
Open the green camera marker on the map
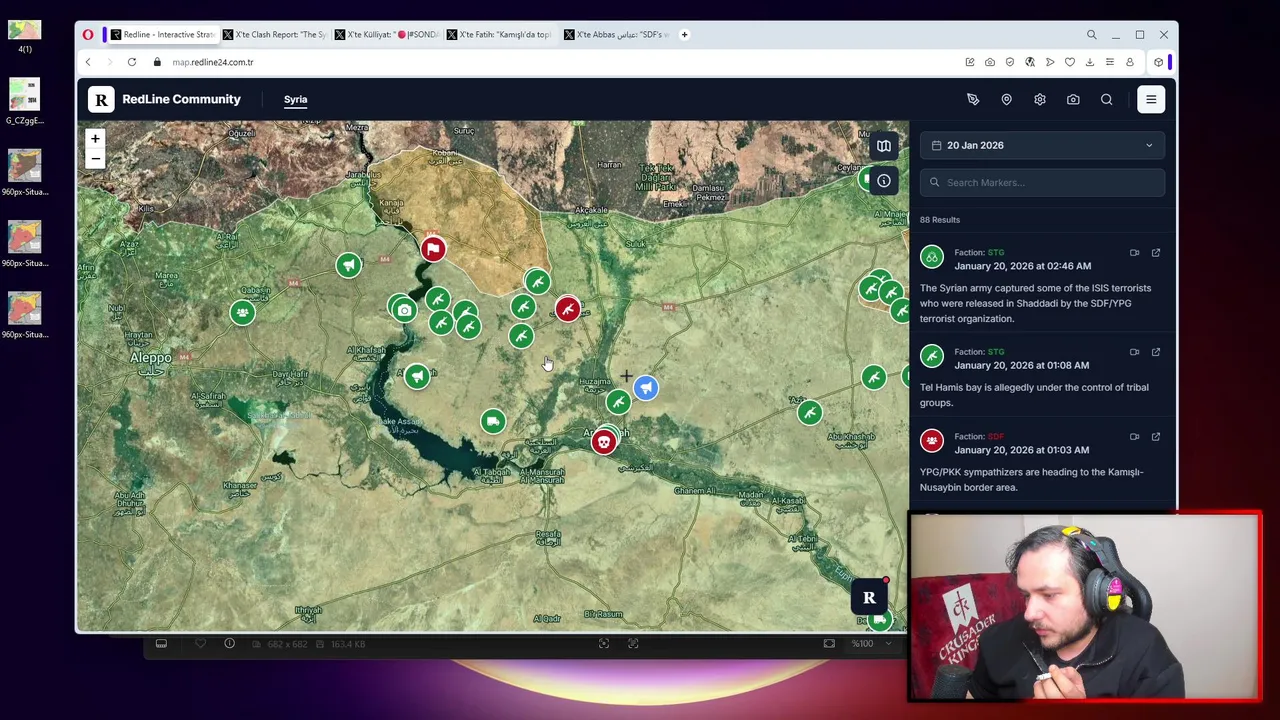[x=404, y=310]
